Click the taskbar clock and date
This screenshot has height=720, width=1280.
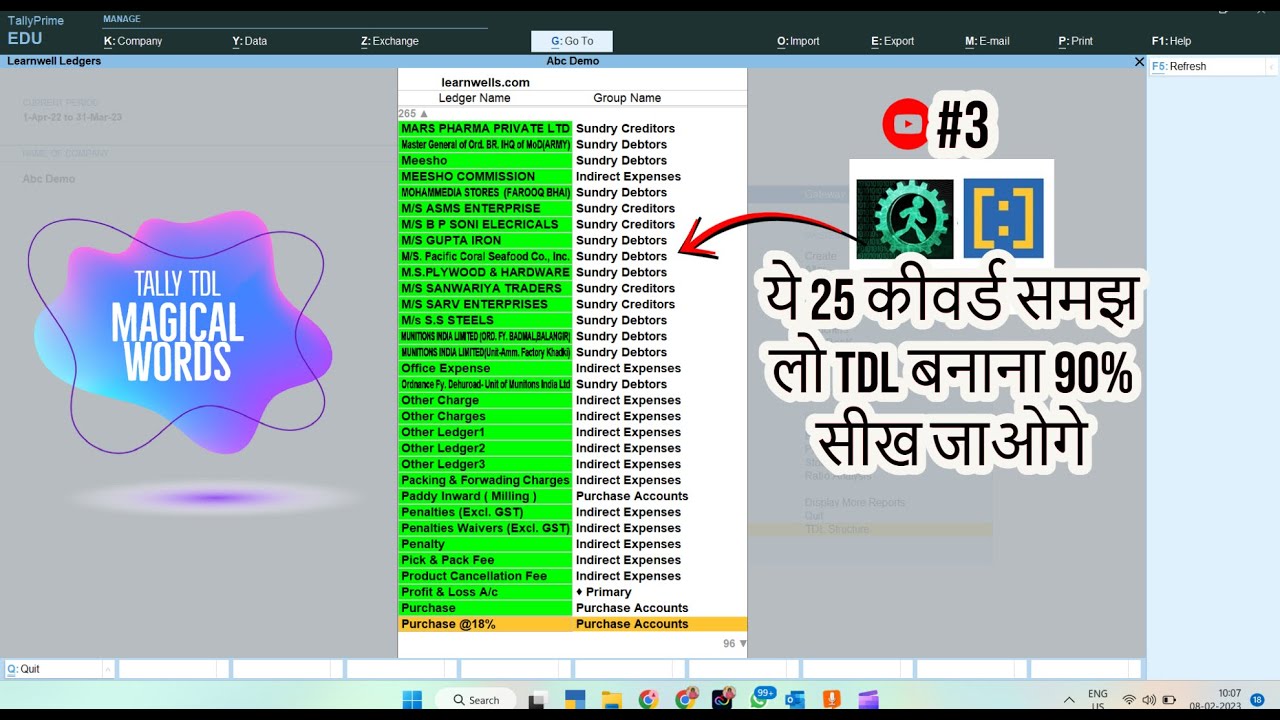coord(1215,700)
